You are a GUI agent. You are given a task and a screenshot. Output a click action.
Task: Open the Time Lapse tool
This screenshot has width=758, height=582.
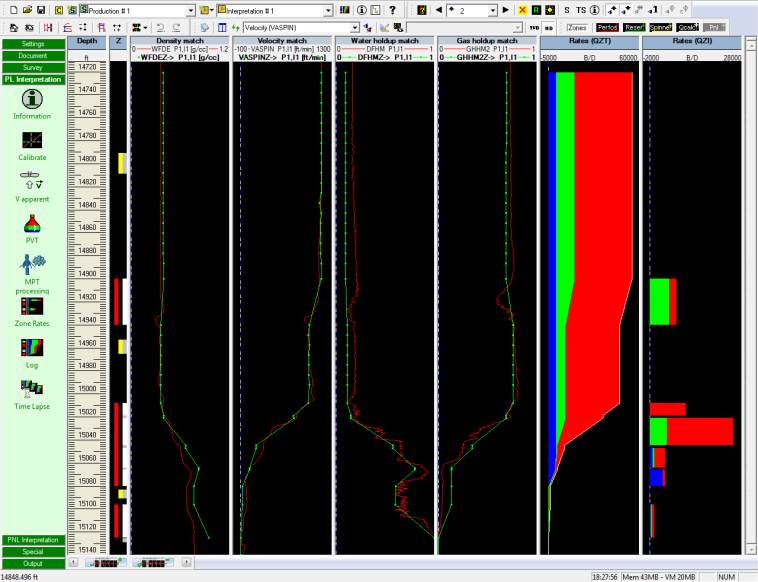pyautogui.click(x=32, y=390)
